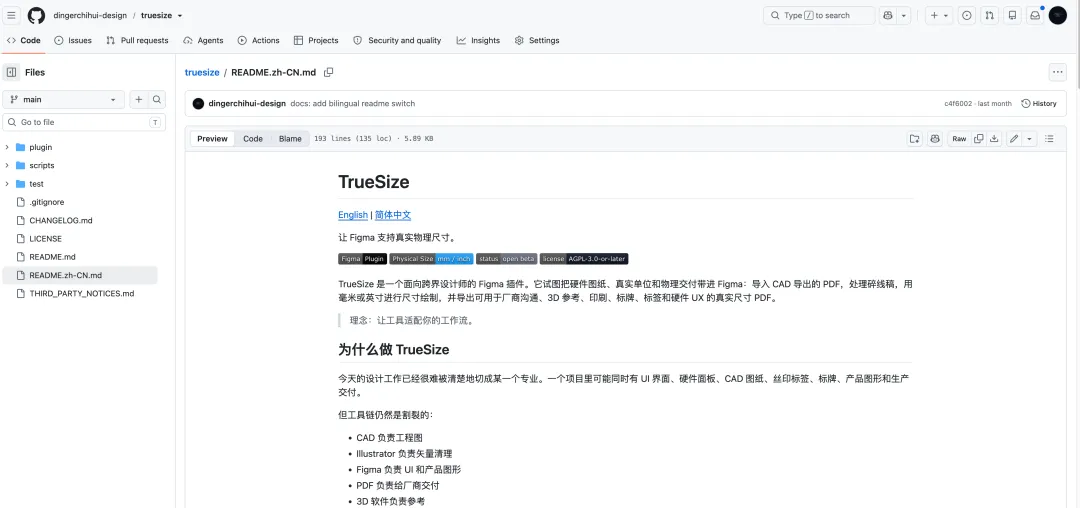Switch to Preview view
This screenshot has height=508, width=1080.
click(x=212, y=138)
